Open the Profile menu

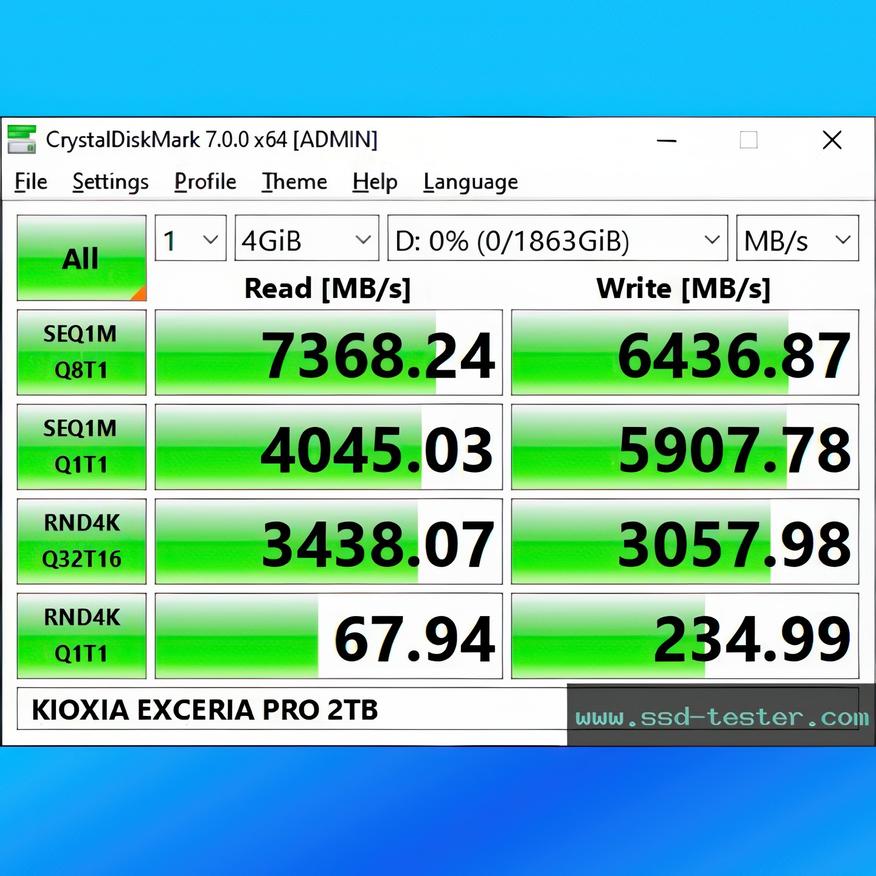(x=205, y=182)
